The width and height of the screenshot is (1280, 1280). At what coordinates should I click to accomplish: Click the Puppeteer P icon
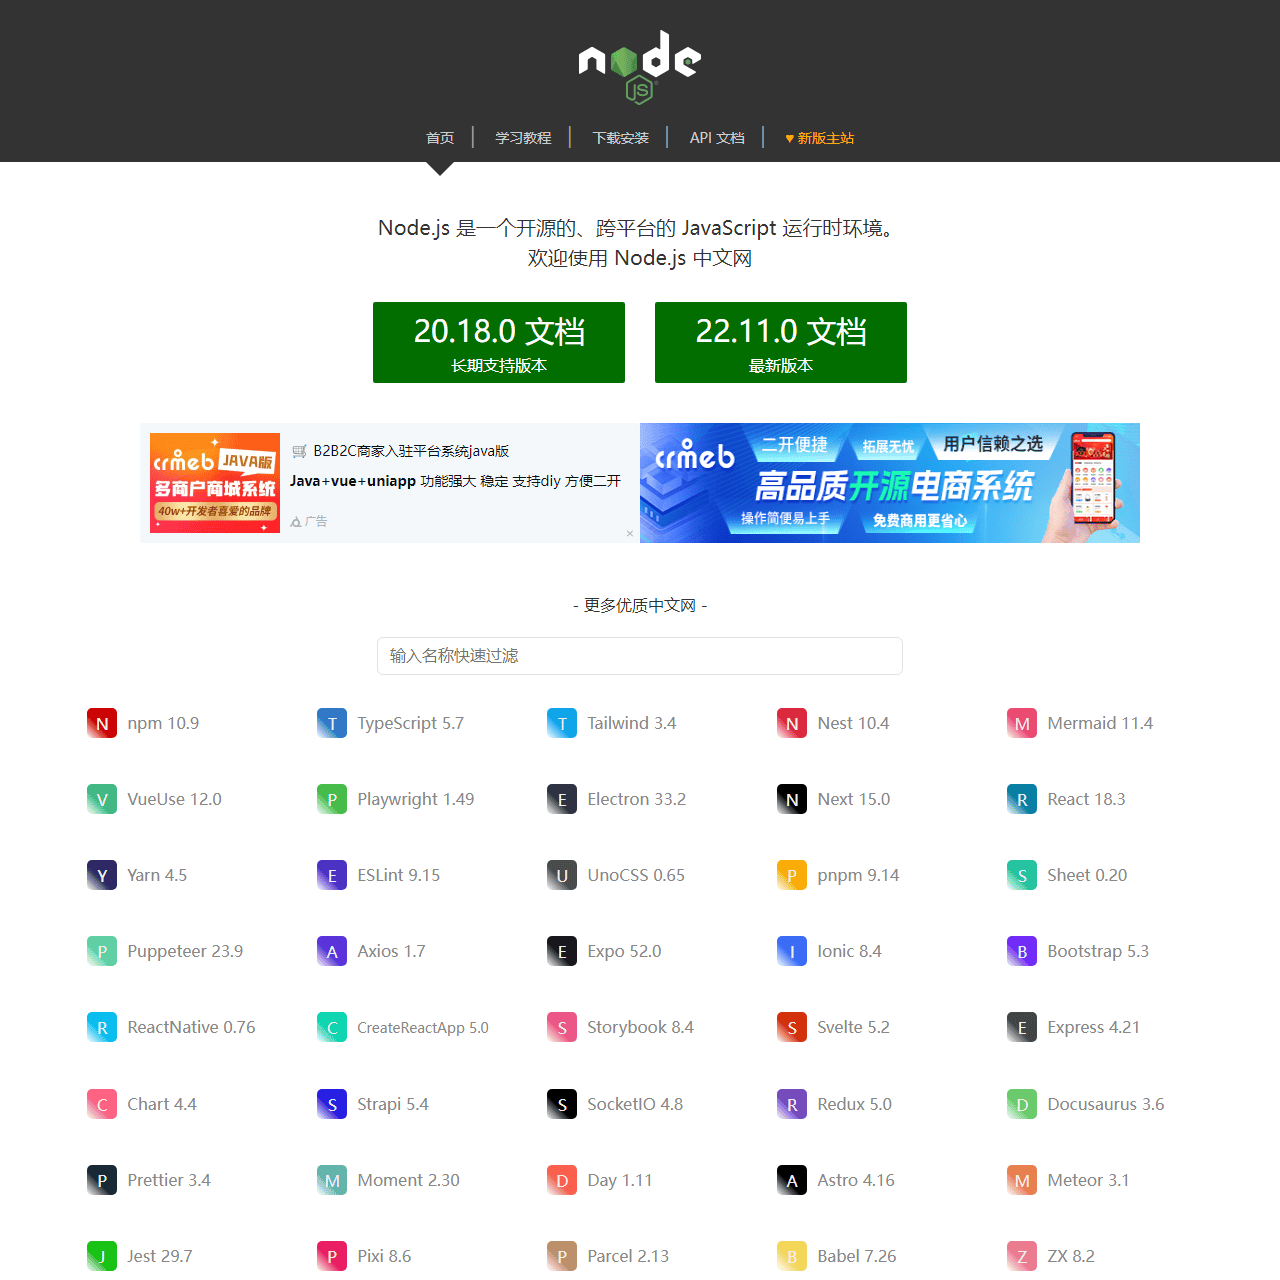pos(102,951)
